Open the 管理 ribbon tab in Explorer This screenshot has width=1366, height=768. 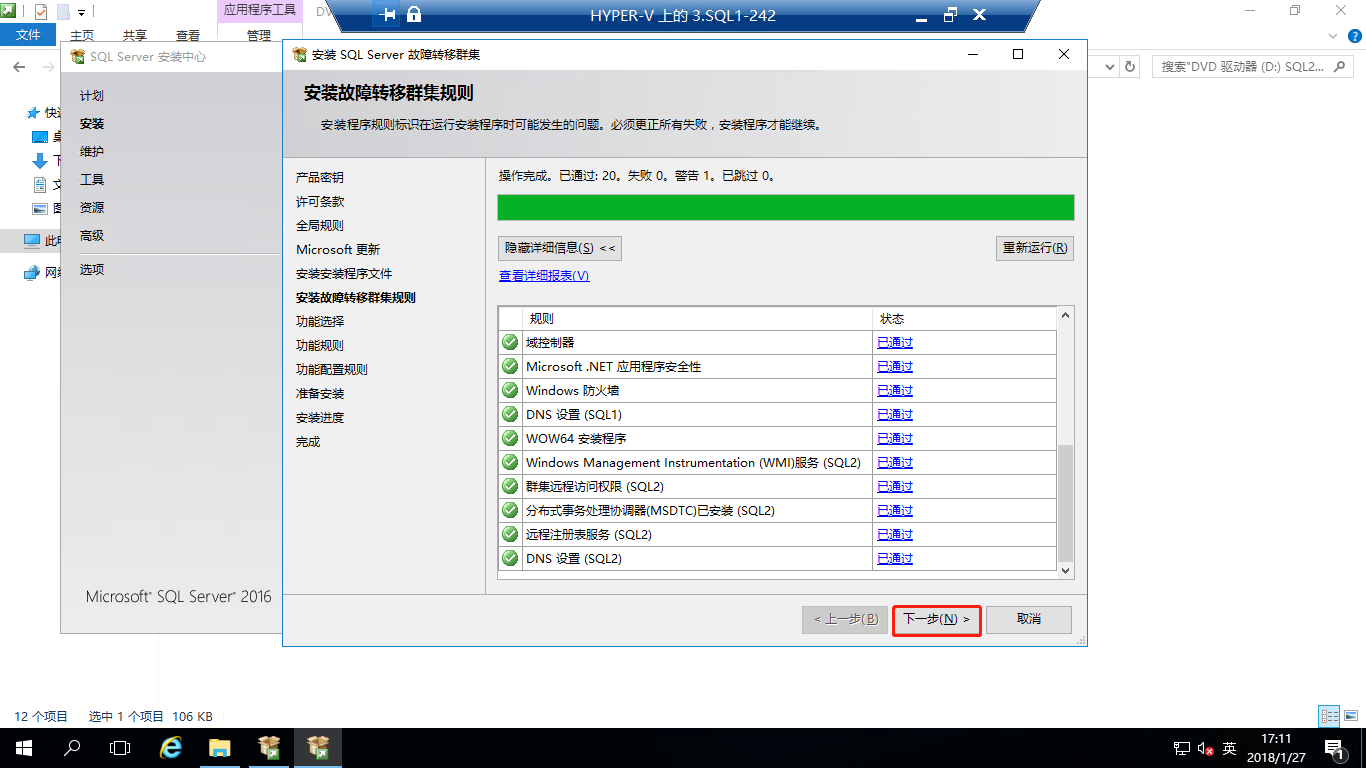click(x=259, y=36)
